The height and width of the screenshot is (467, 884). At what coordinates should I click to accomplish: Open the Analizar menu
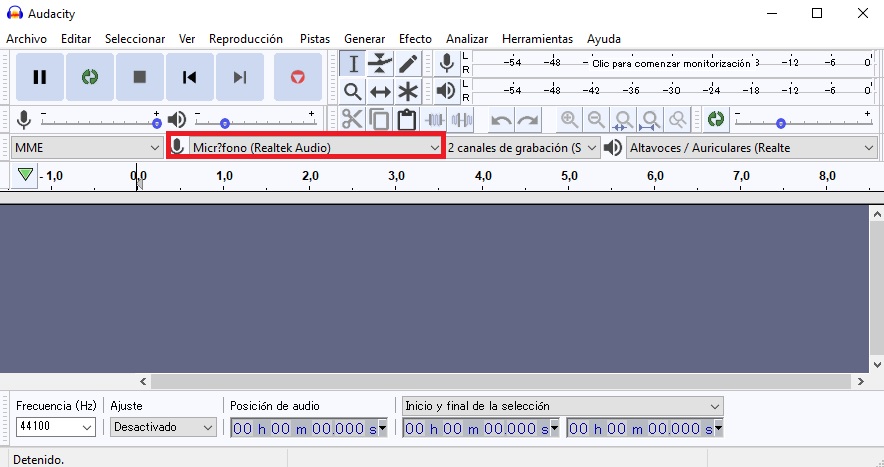467,39
